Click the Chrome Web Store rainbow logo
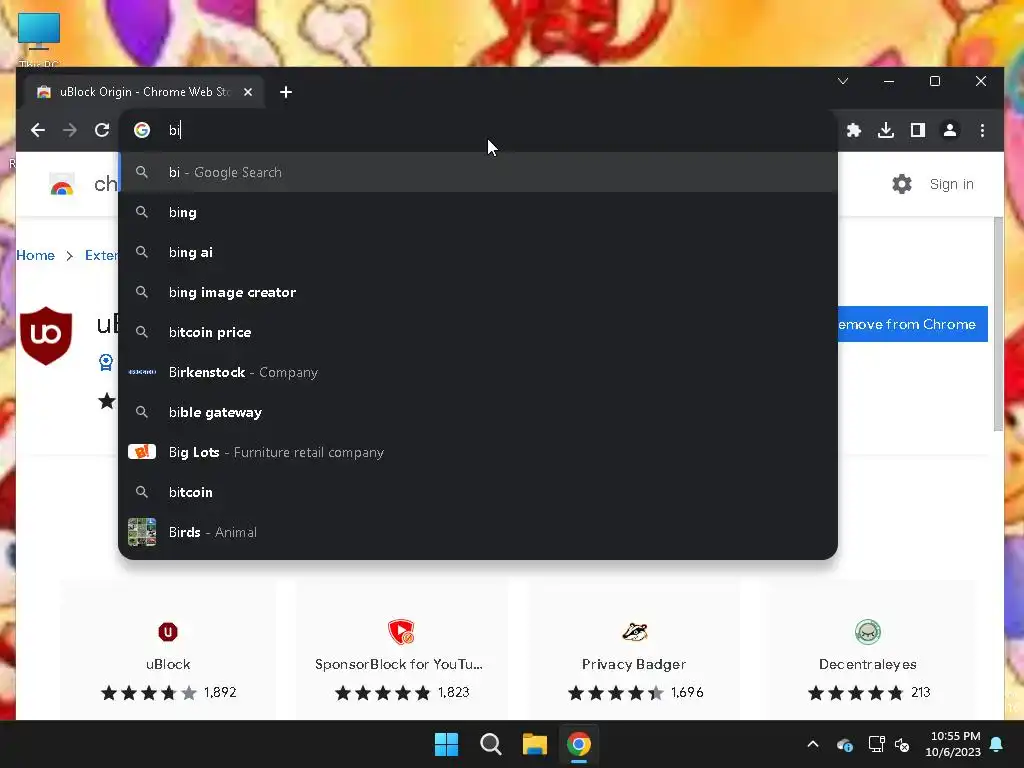 [x=62, y=185]
